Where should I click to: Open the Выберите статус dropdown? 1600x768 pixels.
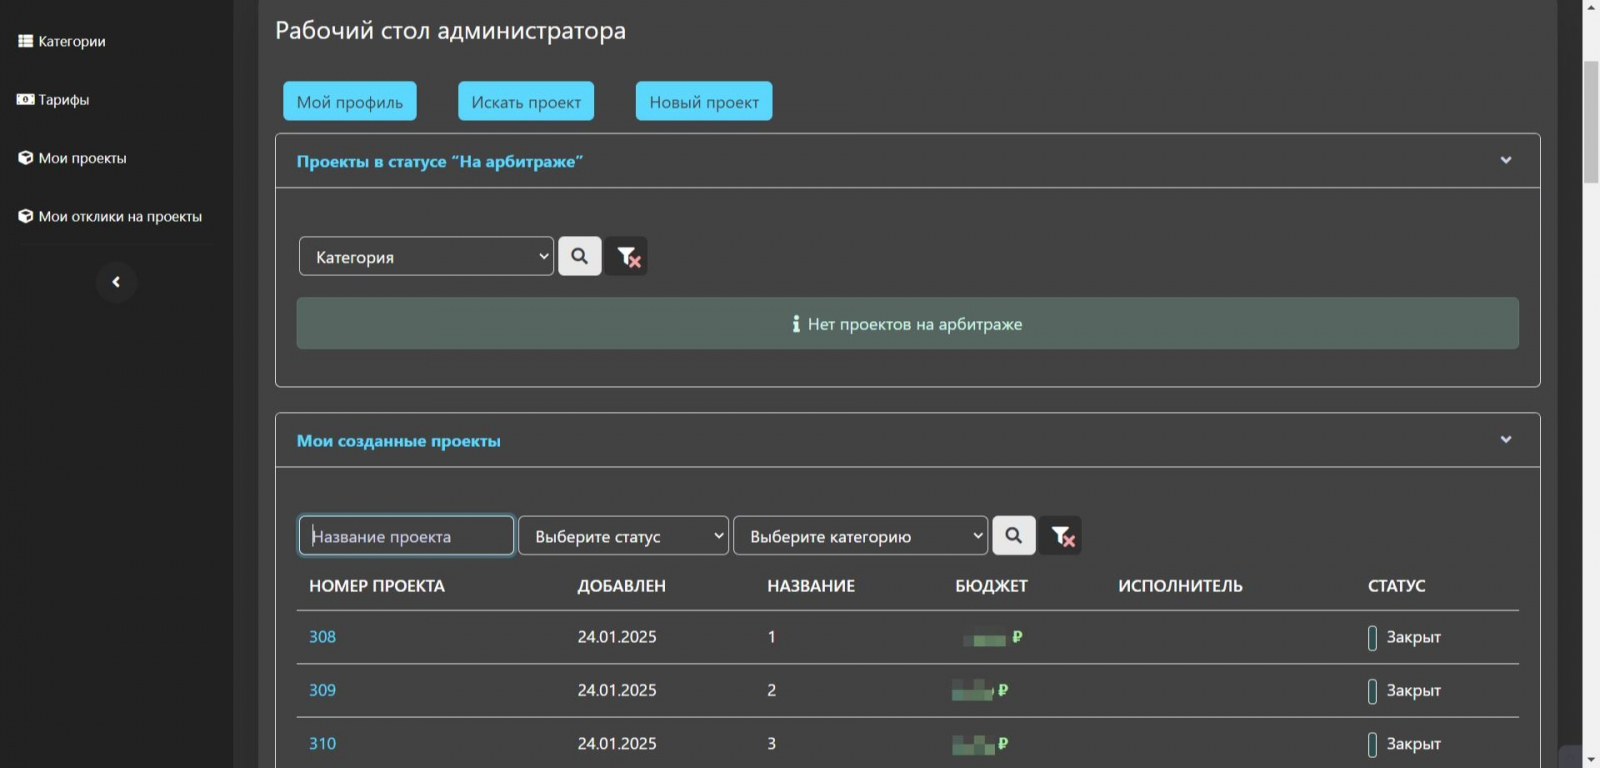click(623, 536)
